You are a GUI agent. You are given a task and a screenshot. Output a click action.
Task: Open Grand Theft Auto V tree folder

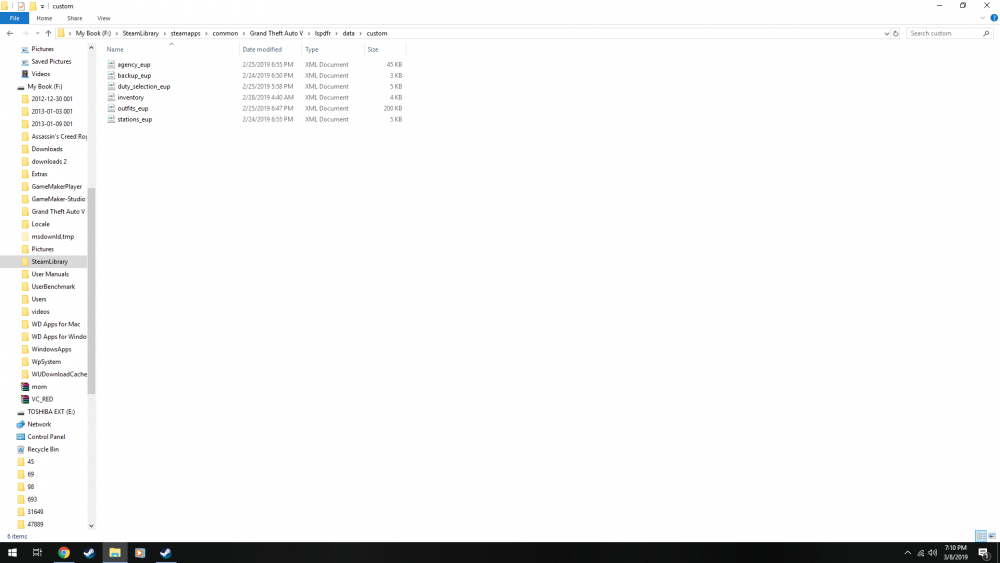[57, 212]
